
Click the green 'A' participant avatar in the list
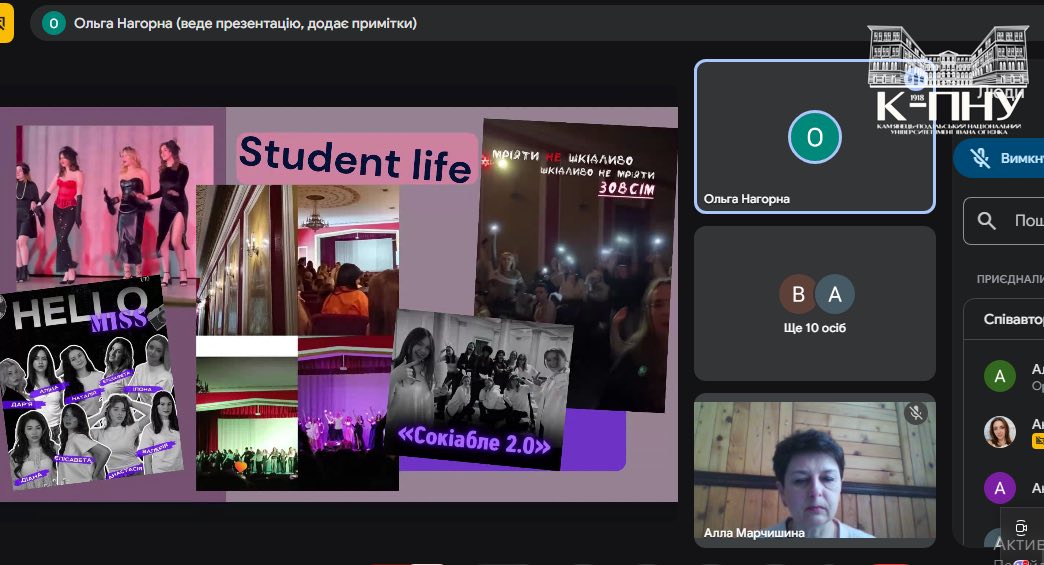click(x=1000, y=376)
